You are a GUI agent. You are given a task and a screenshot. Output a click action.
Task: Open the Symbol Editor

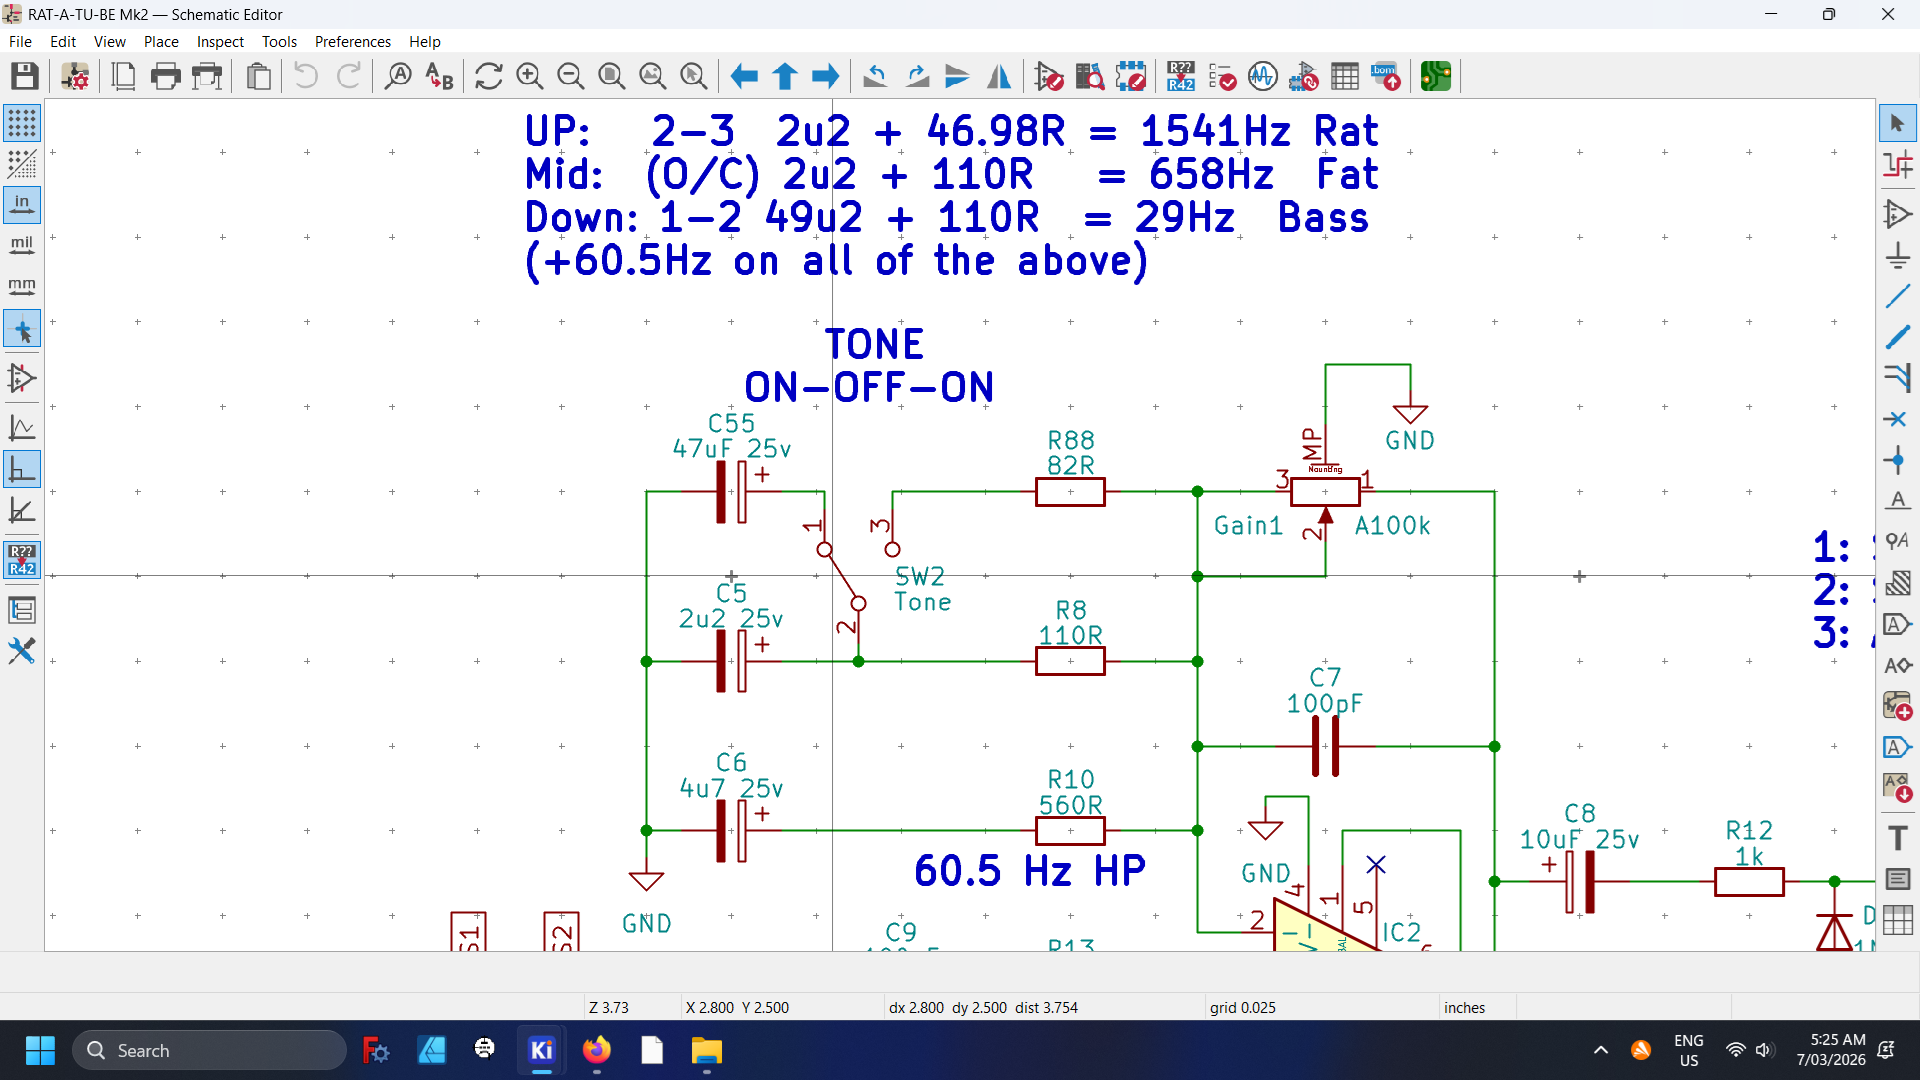coord(1049,76)
